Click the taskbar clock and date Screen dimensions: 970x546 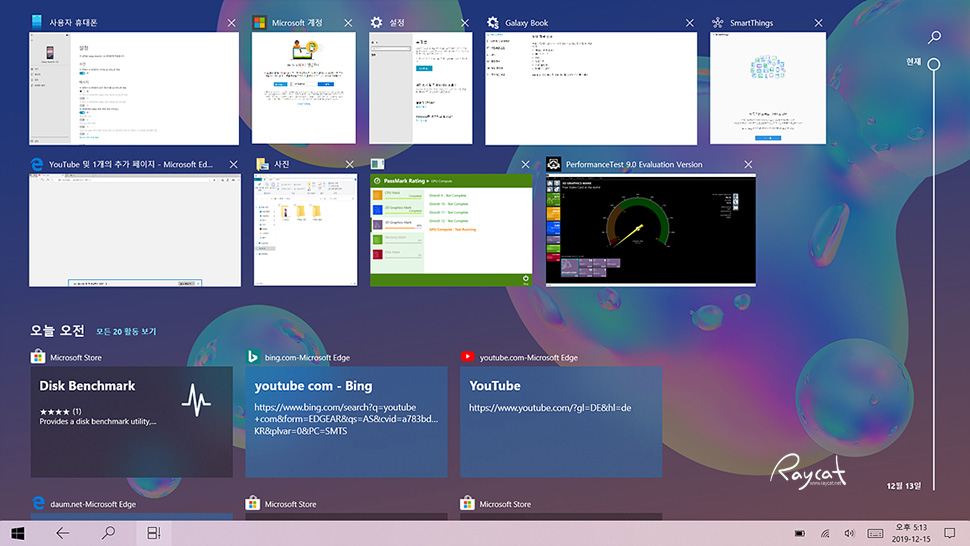911,533
